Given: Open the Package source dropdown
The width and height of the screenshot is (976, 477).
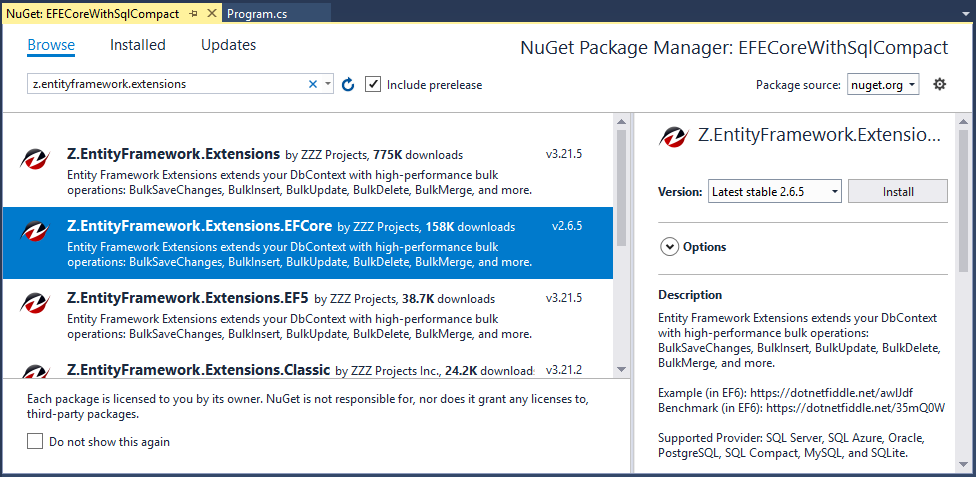Looking at the screenshot, I should 883,85.
